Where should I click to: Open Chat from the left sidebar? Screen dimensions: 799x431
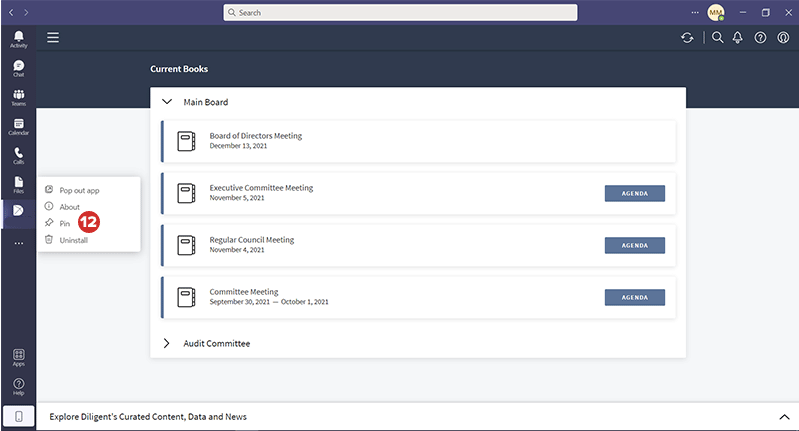(x=18, y=68)
